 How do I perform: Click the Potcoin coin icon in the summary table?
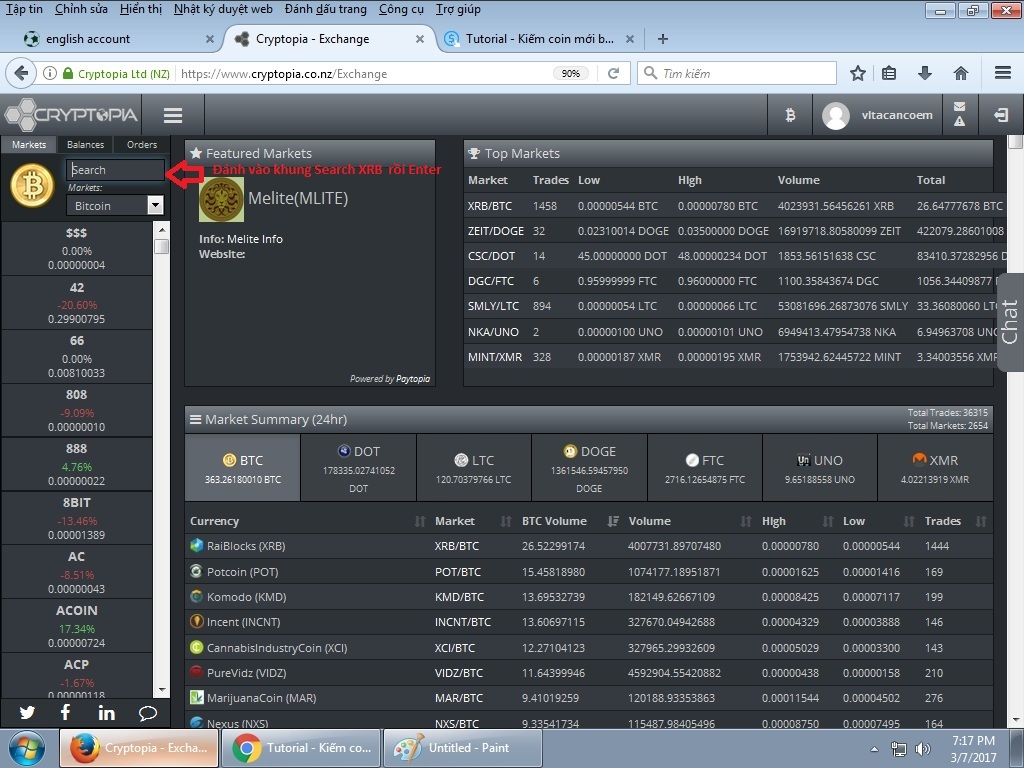point(196,571)
